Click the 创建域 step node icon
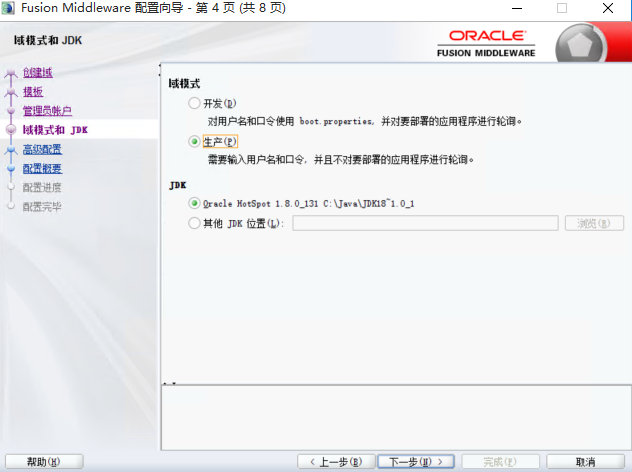The image size is (632, 472). [x=11, y=73]
